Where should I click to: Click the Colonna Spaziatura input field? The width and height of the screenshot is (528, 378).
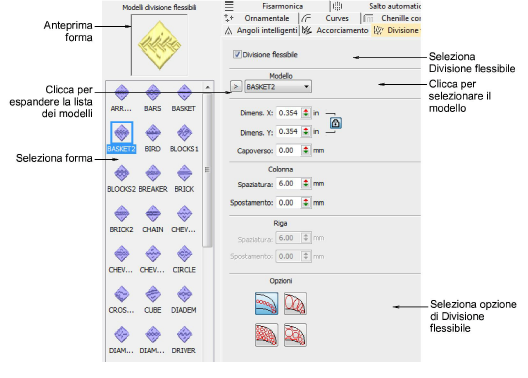point(288,183)
